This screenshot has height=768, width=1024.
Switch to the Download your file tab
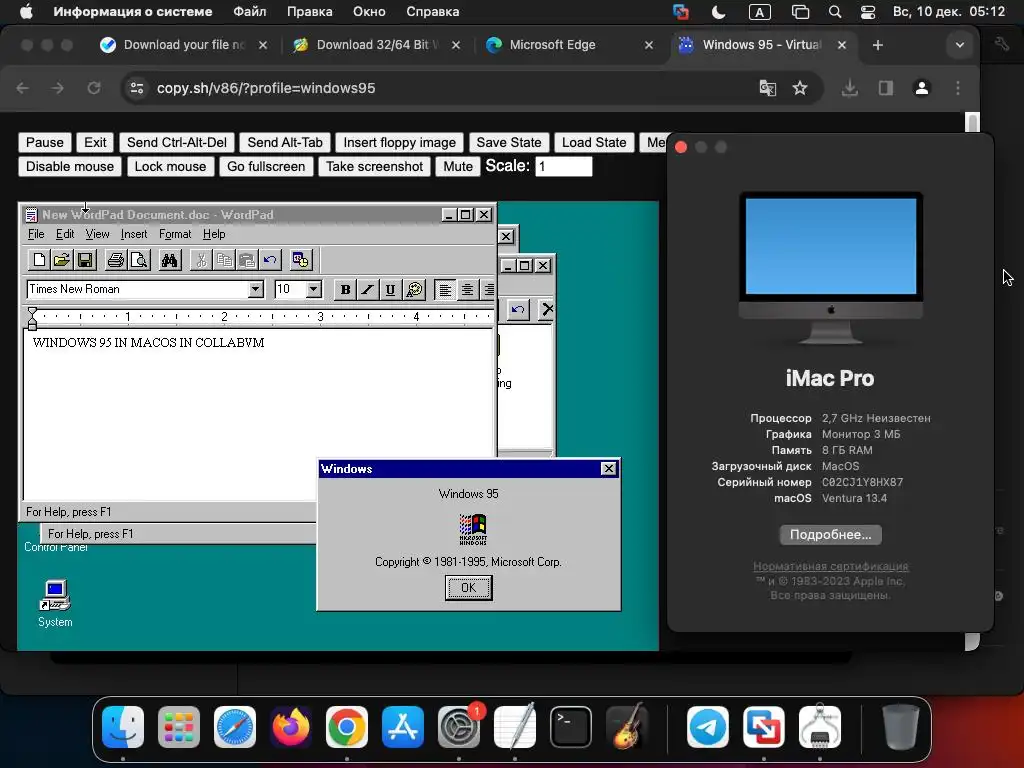tap(184, 45)
